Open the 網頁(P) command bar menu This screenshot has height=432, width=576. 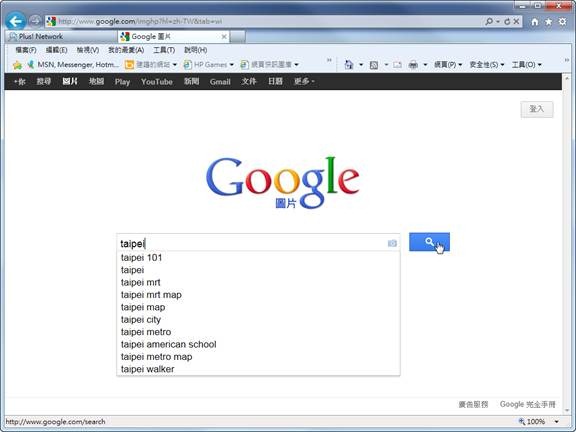(448, 65)
